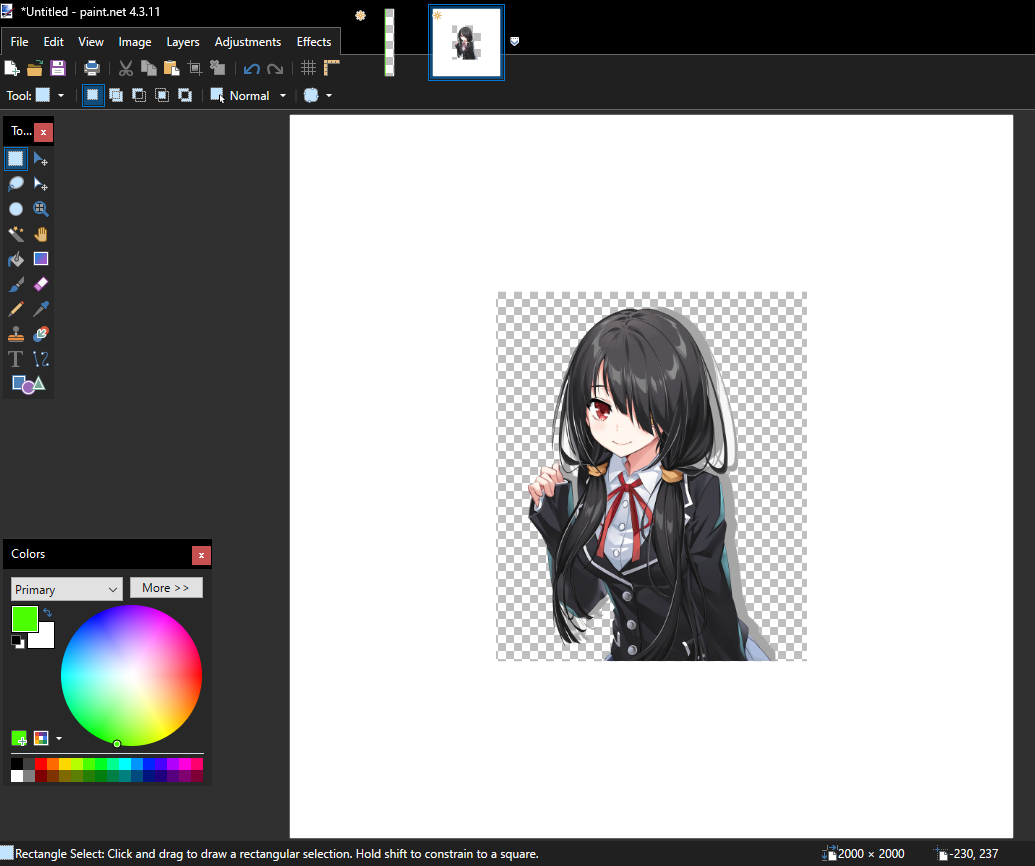Screen dimensions: 1035x866
Task: Open the Primary color selector combo box
Action: point(67,589)
